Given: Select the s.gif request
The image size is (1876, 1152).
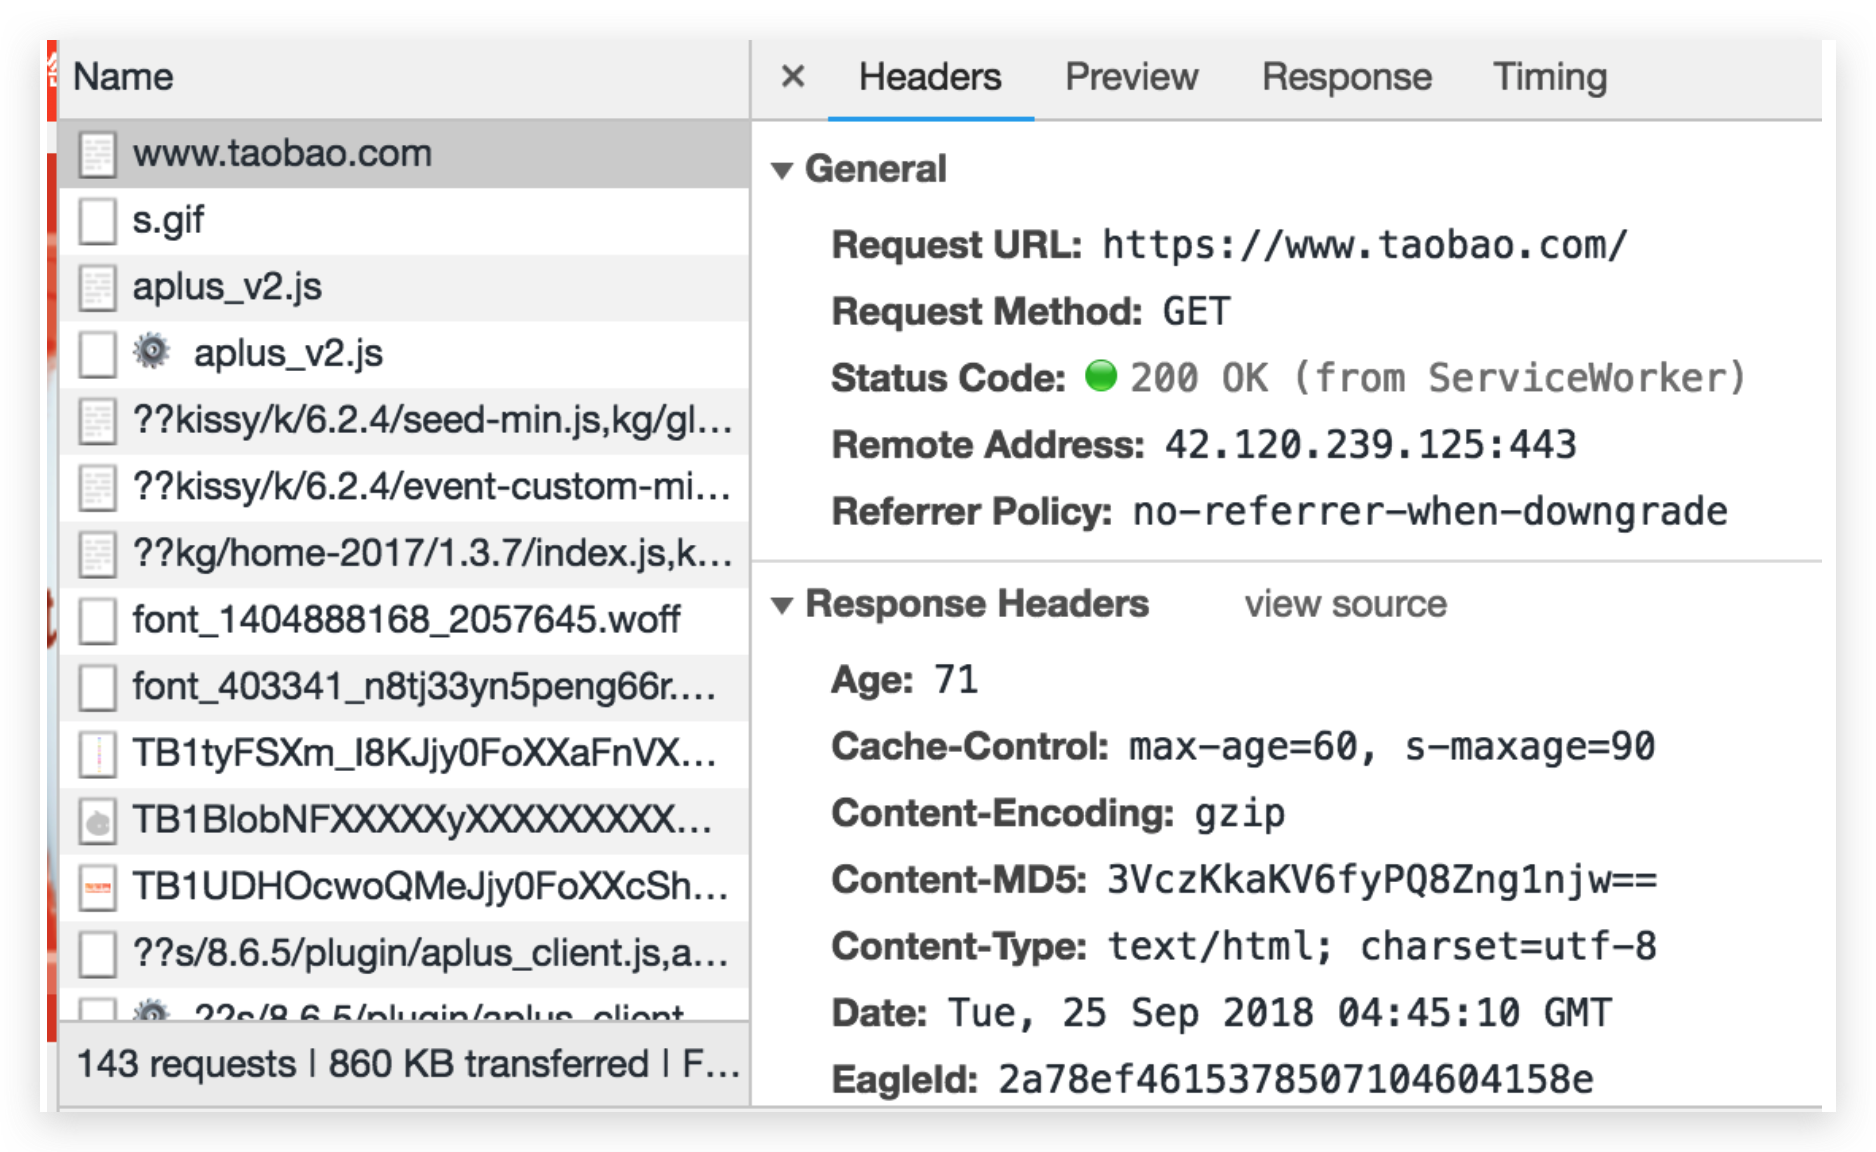Looking at the screenshot, I should (x=404, y=220).
